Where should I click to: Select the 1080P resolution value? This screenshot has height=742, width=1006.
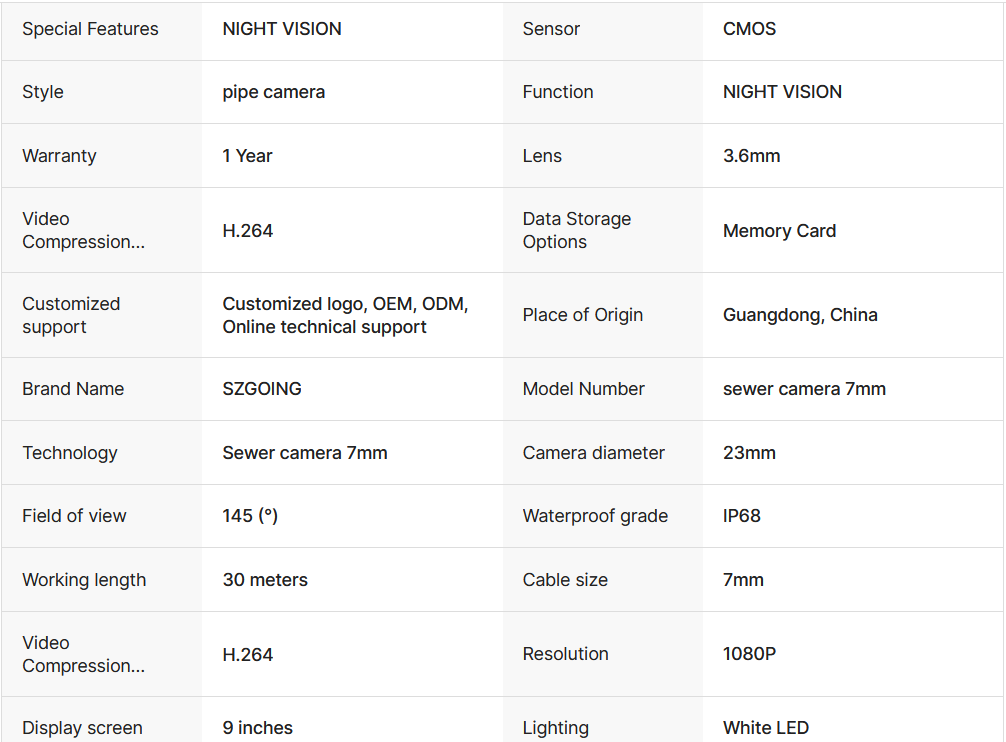pyautogui.click(x=749, y=653)
